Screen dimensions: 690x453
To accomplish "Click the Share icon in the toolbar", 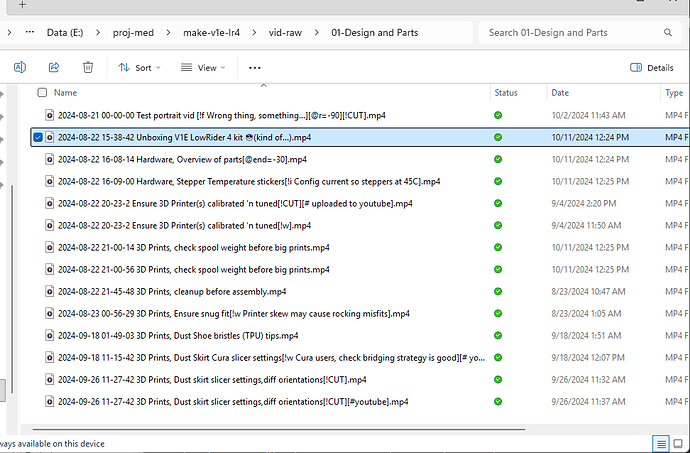I will click(54, 67).
